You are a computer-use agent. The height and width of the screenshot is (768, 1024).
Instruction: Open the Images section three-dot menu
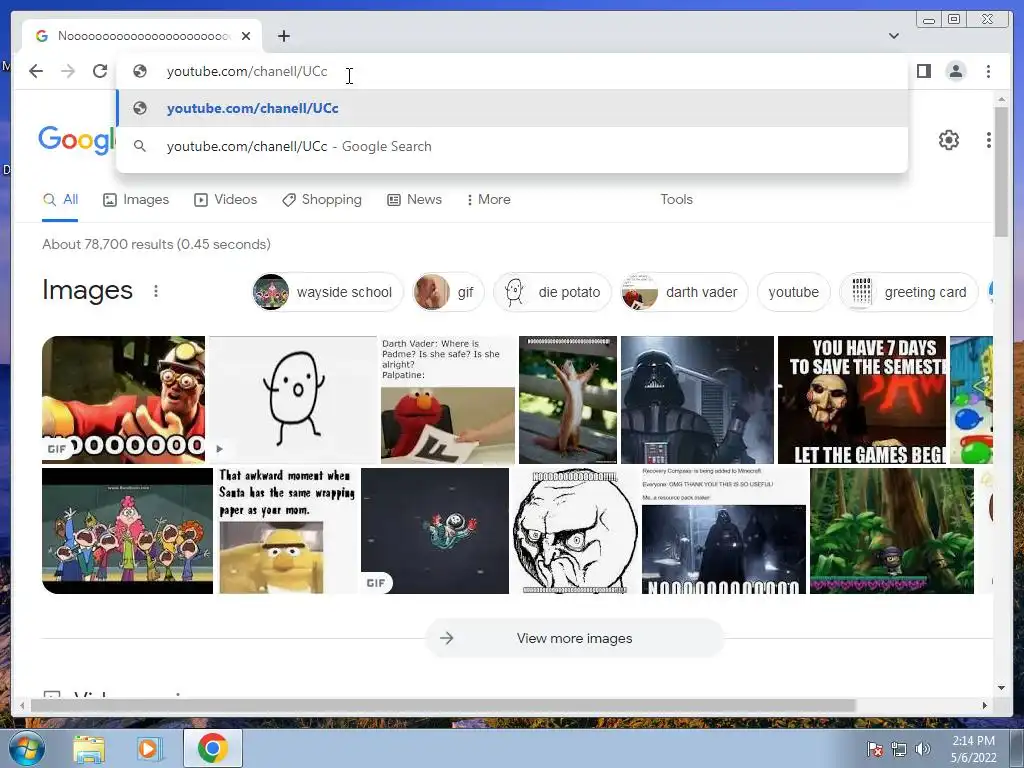click(155, 291)
